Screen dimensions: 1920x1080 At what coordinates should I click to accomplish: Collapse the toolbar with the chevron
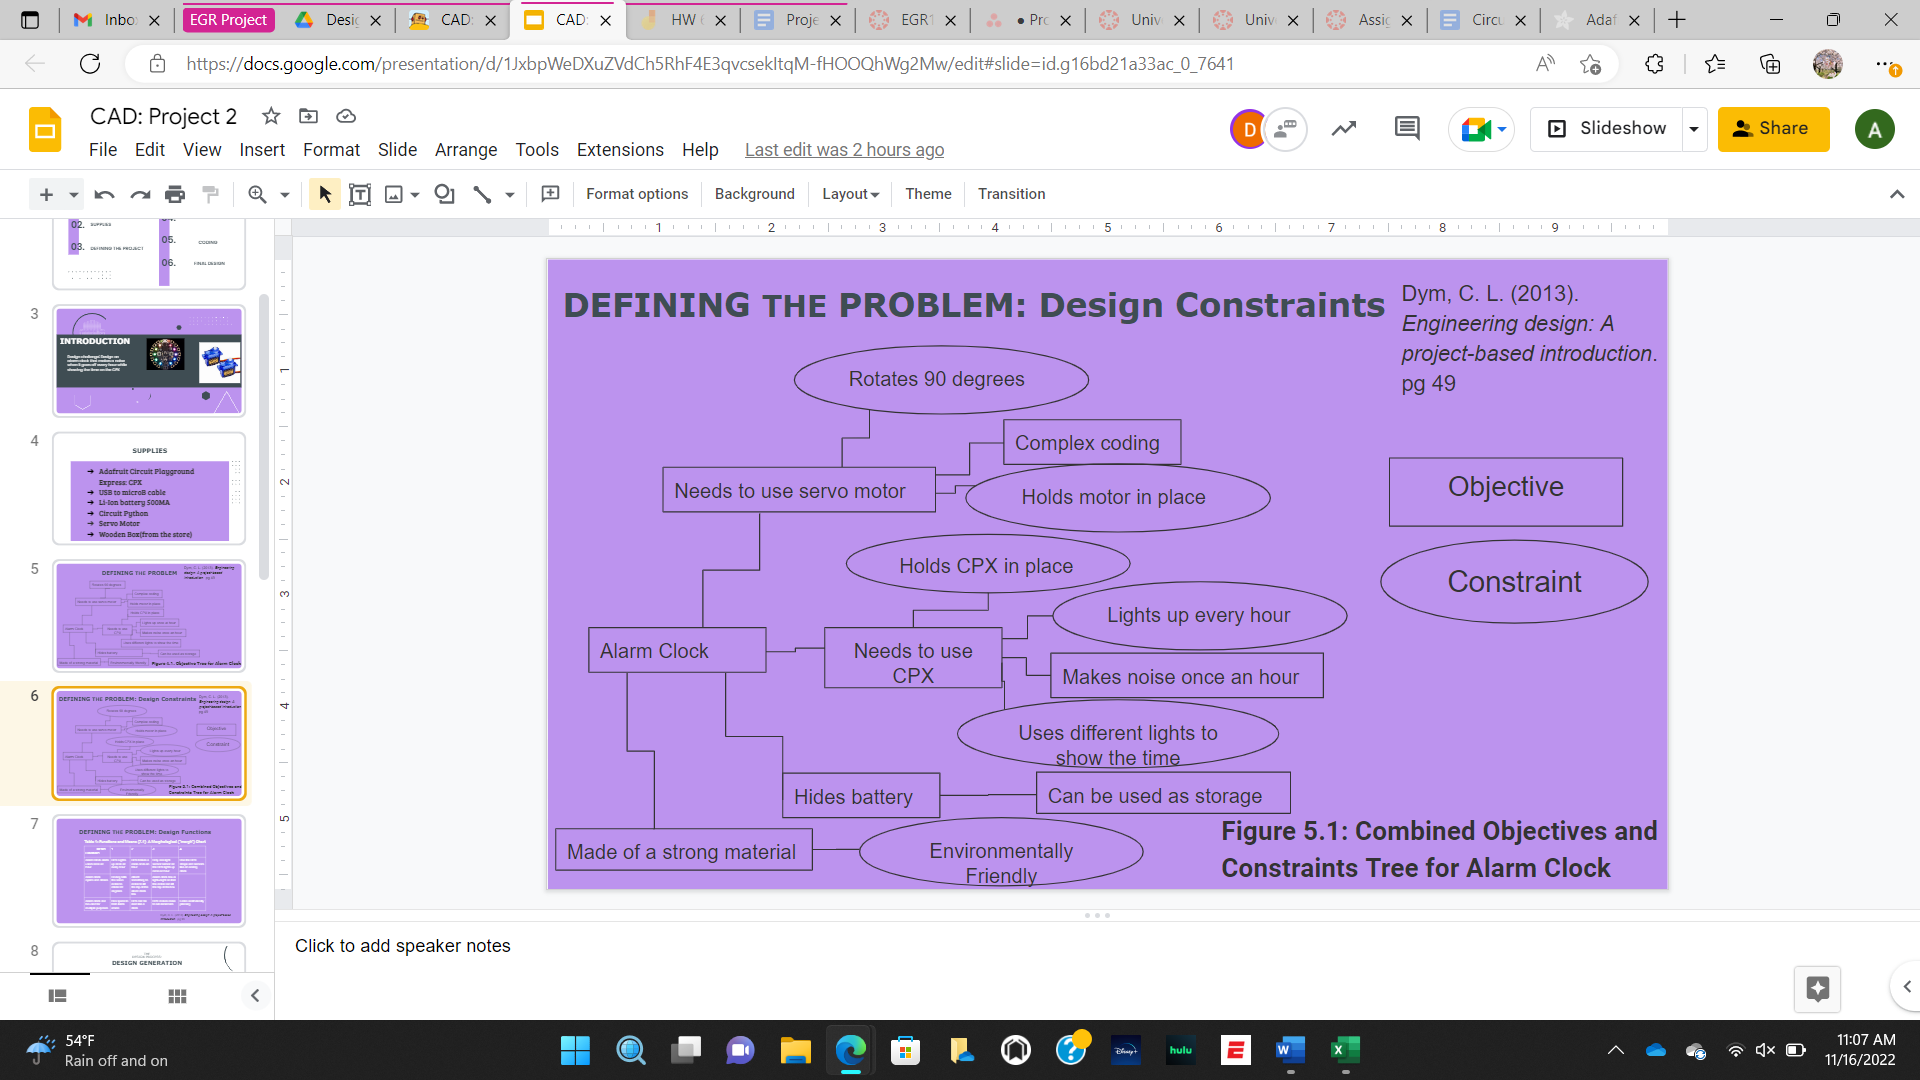(1898, 194)
